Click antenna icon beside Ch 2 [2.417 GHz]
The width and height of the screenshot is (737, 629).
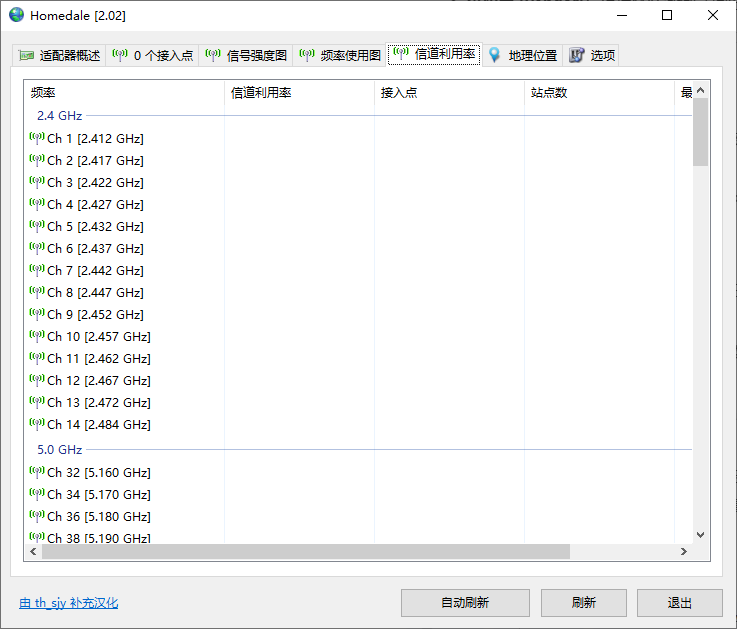point(37,160)
